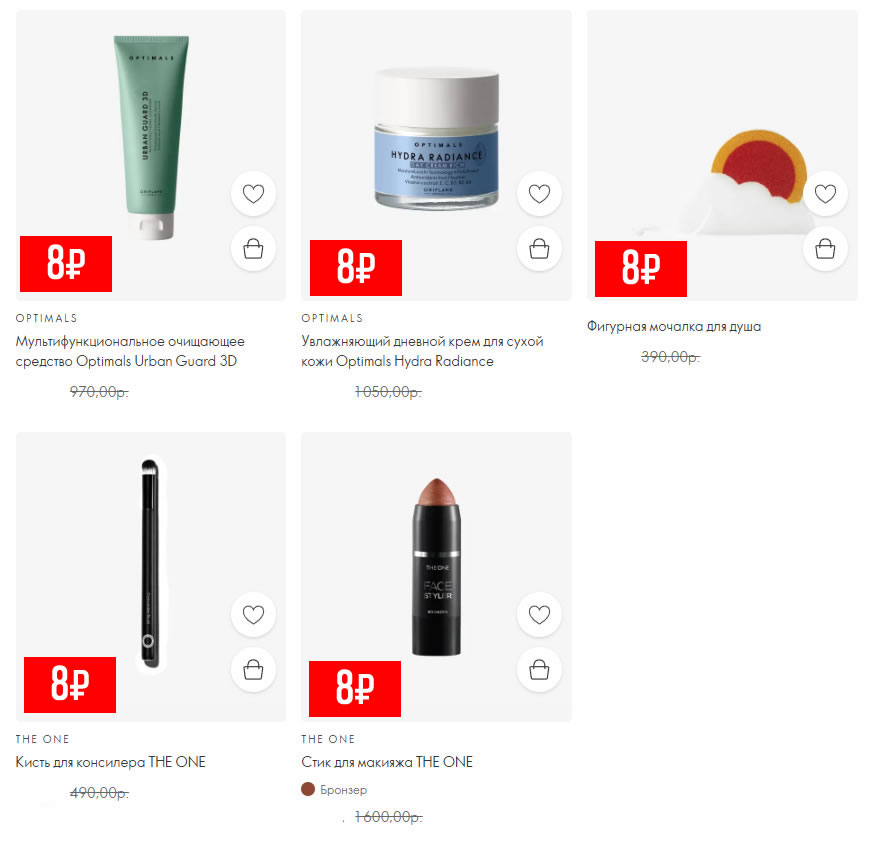Add Face Styler makeup stick to bag

[x=539, y=670]
